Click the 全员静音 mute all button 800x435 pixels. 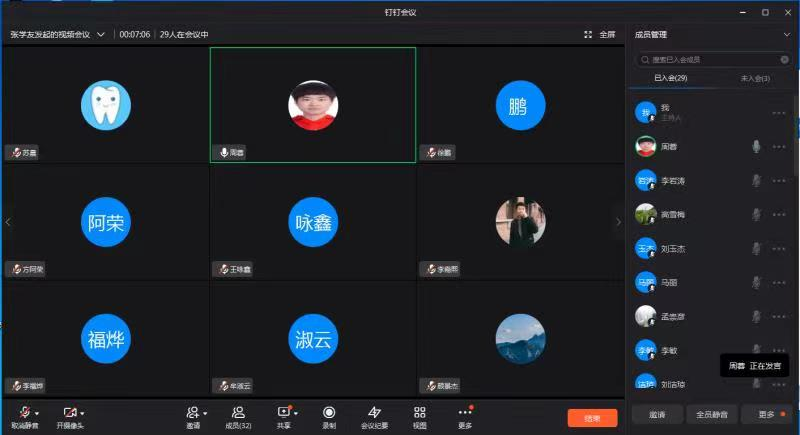[x=712, y=415]
